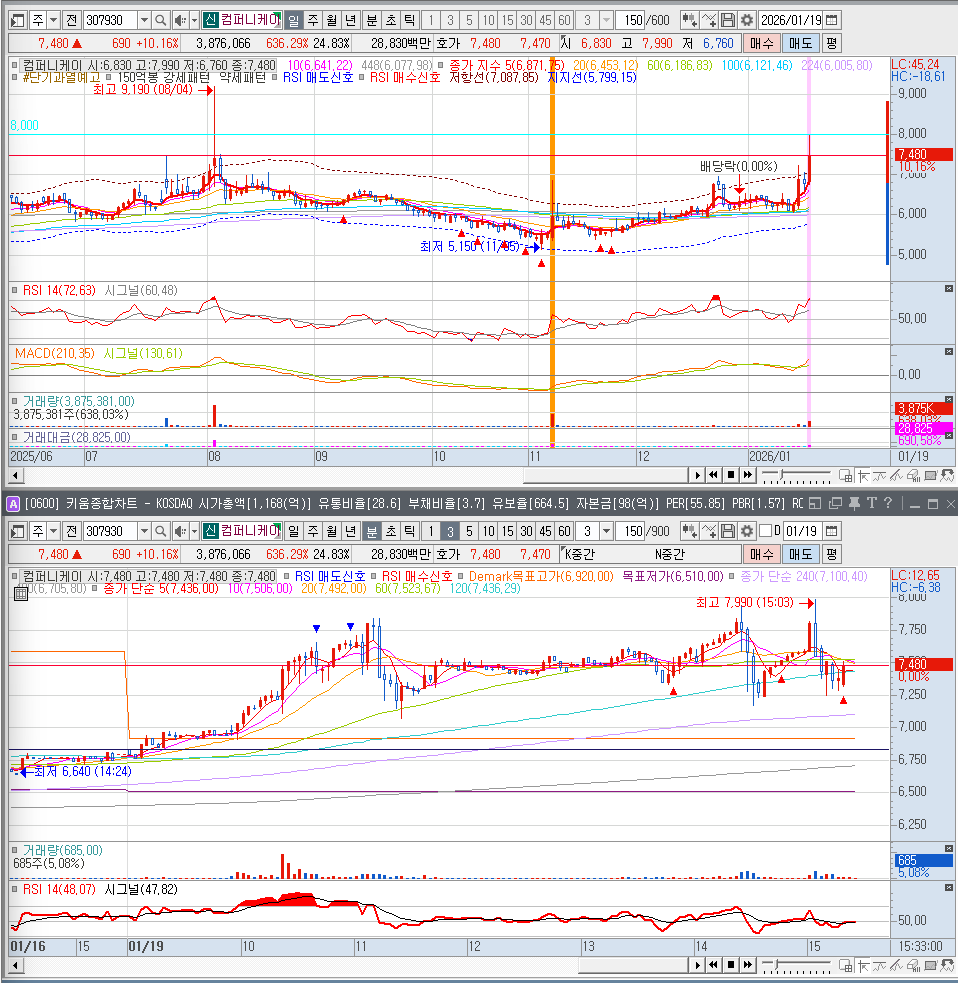Click 평 button in top chart
958x983 pixels.
[x=831, y=43]
